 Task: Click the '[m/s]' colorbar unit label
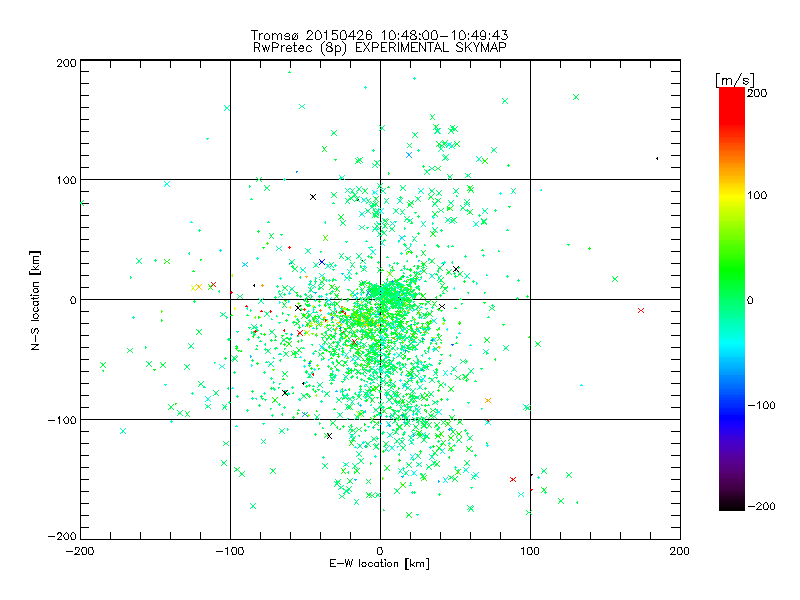(734, 80)
